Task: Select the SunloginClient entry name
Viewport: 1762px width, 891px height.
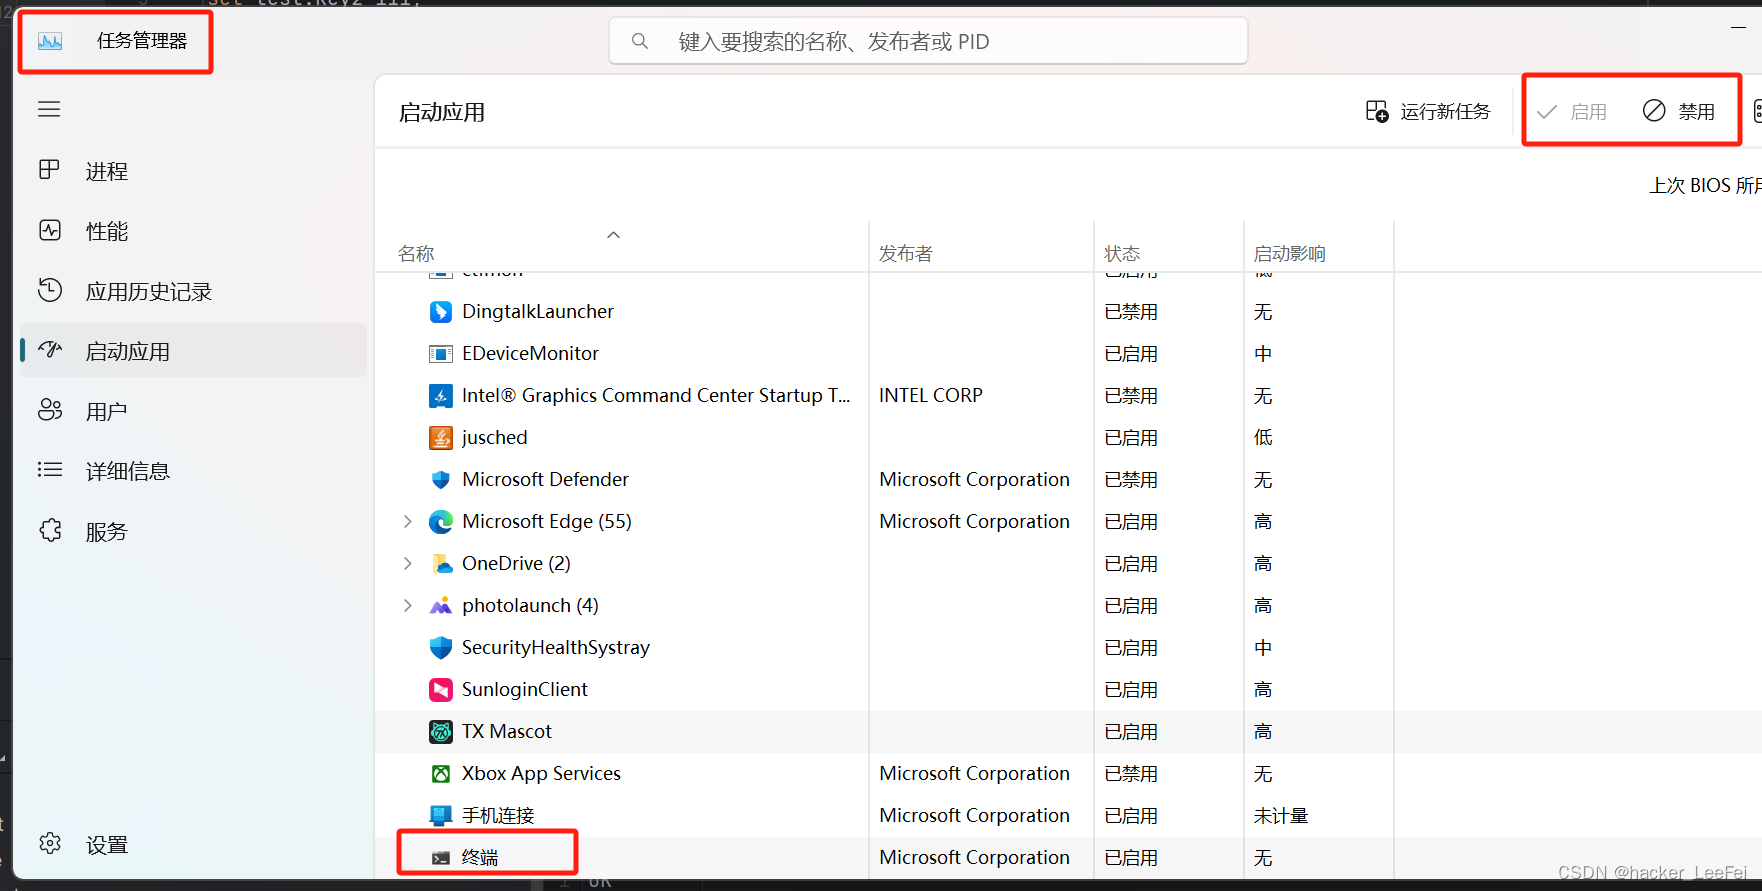Action: [524, 689]
